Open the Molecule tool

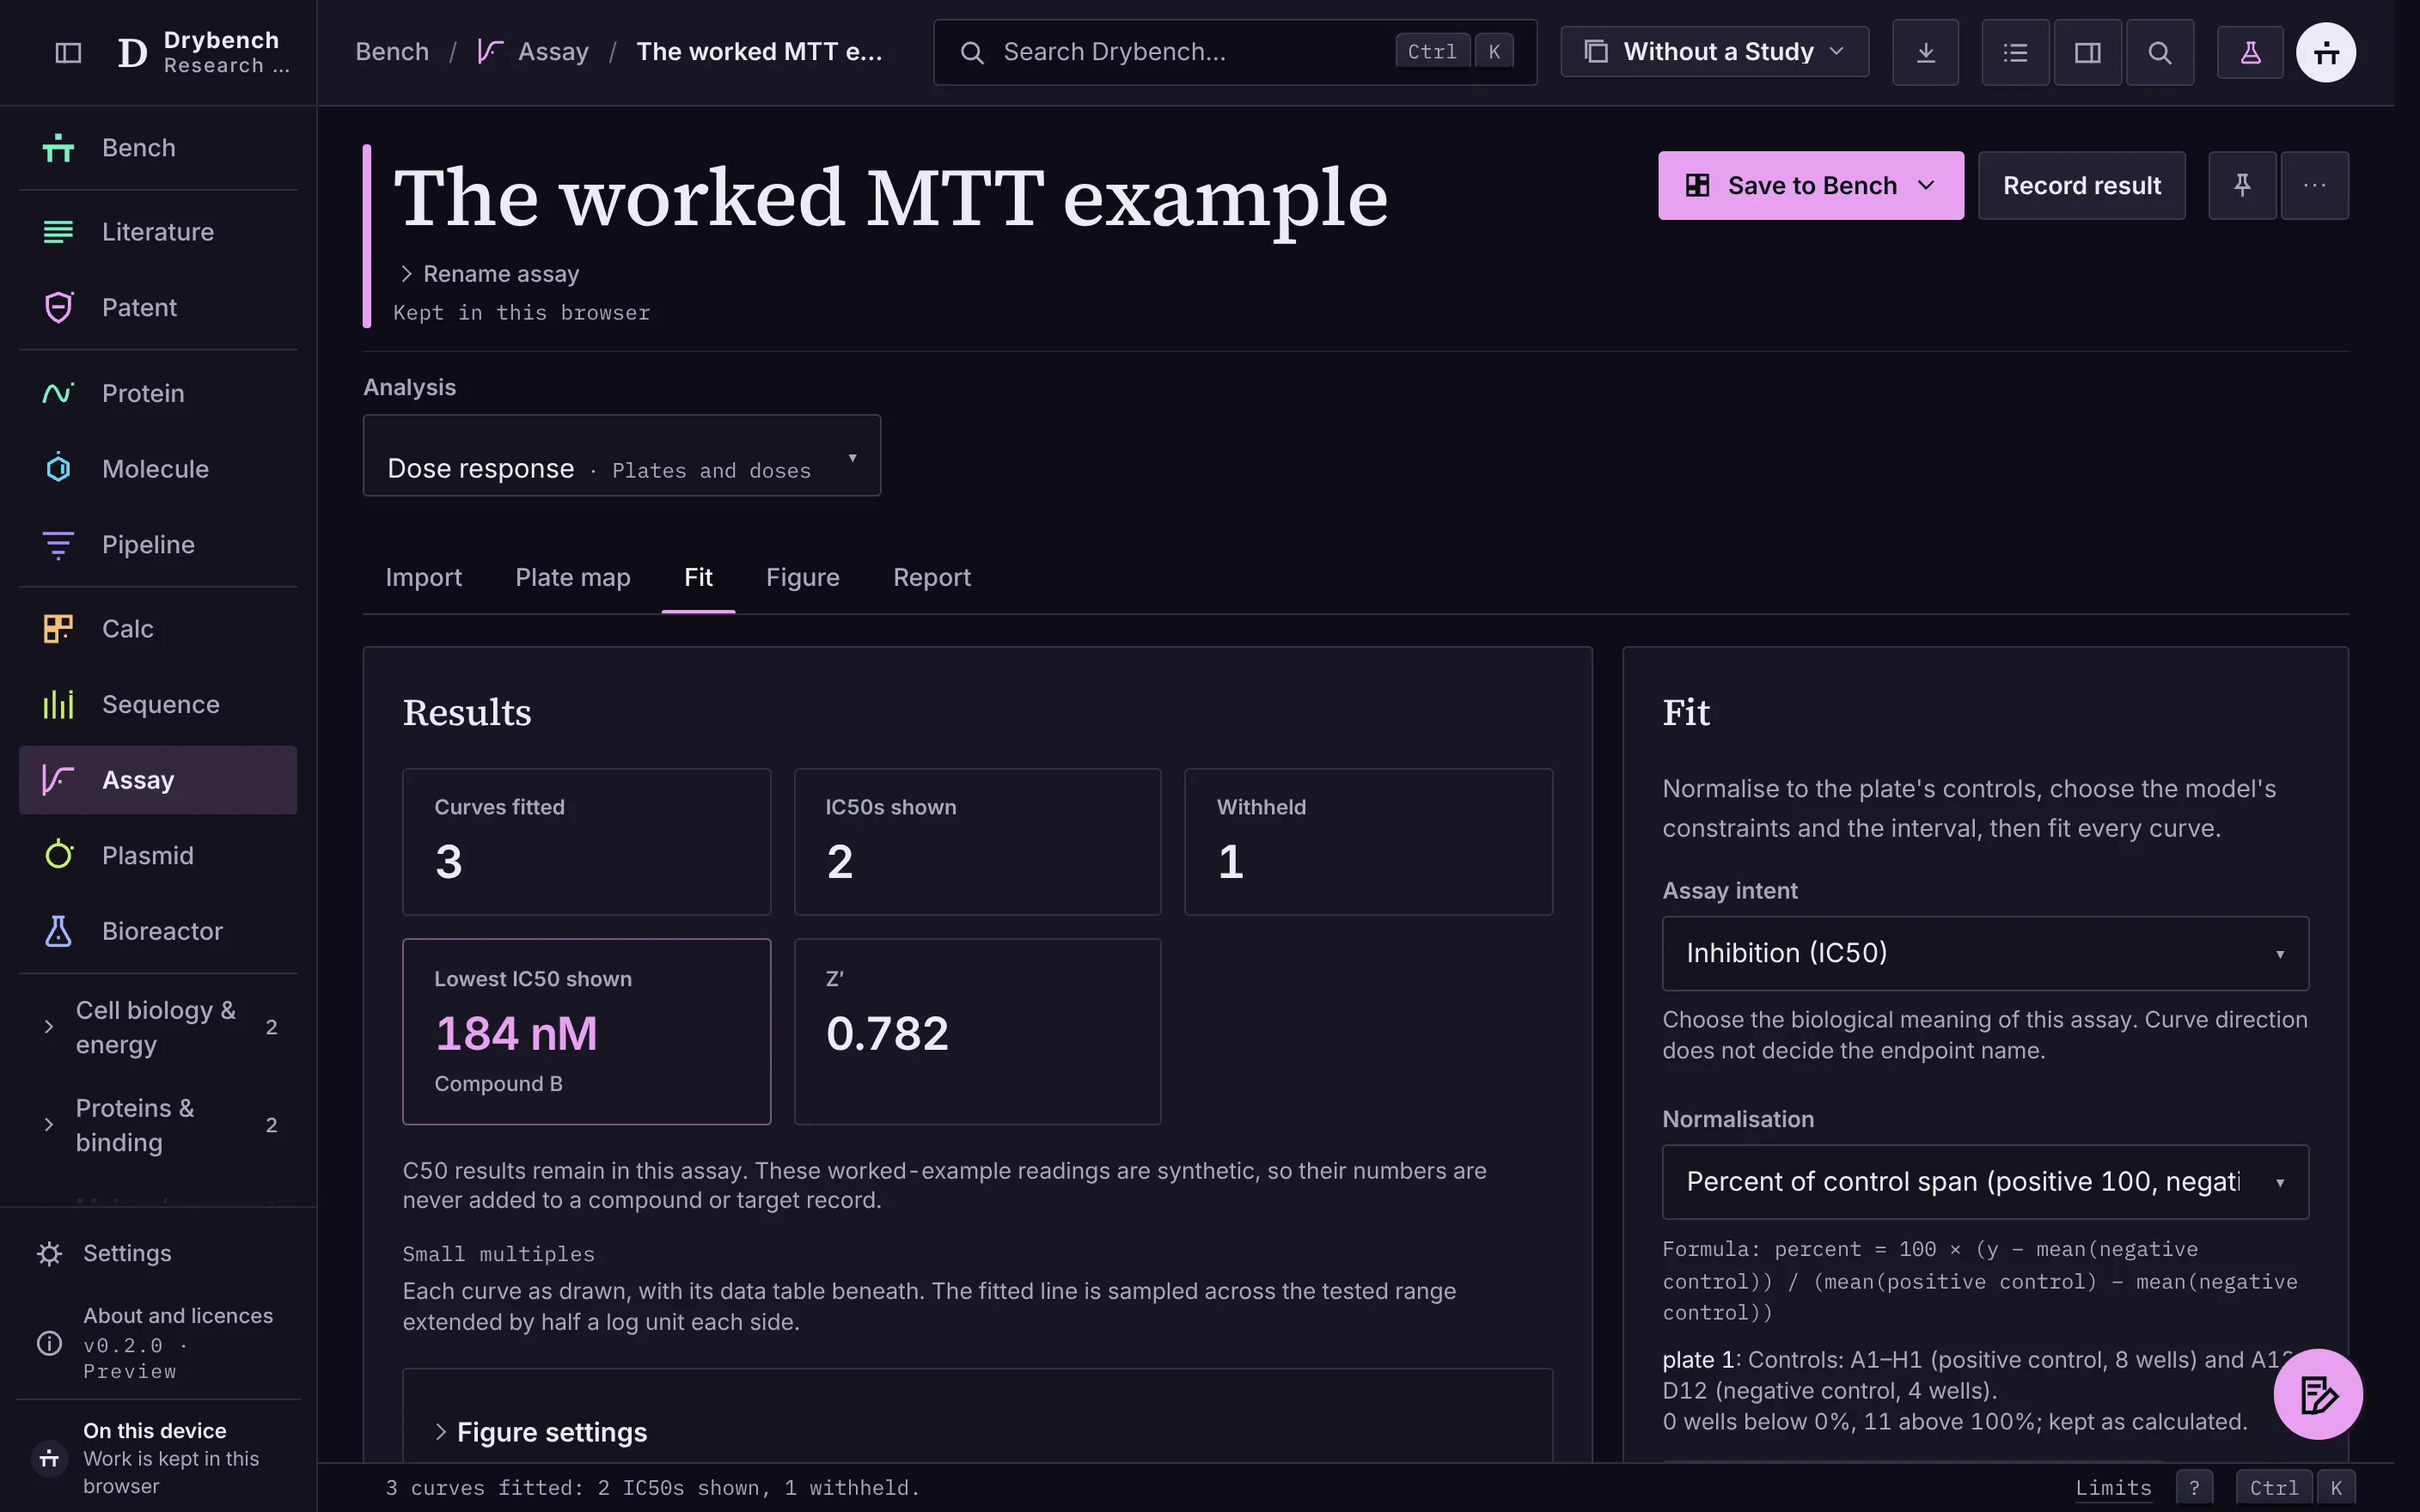[x=158, y=469]
